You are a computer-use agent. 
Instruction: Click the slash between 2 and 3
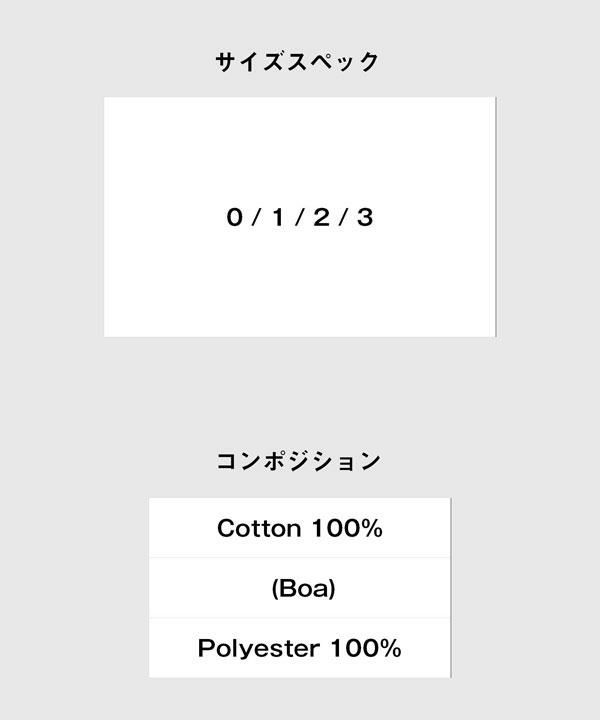coord(342,217)
